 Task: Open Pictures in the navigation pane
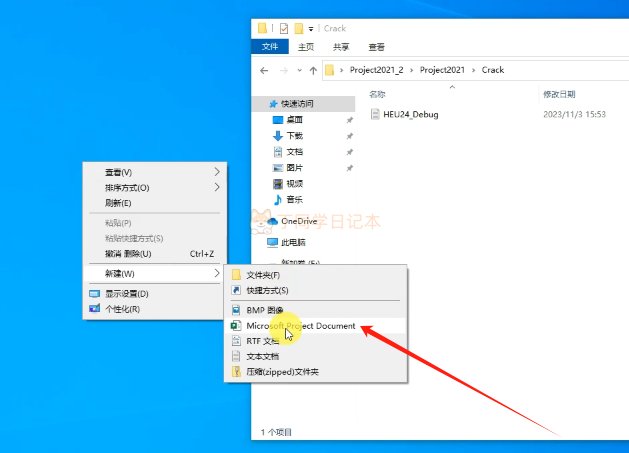pos(294,168)
